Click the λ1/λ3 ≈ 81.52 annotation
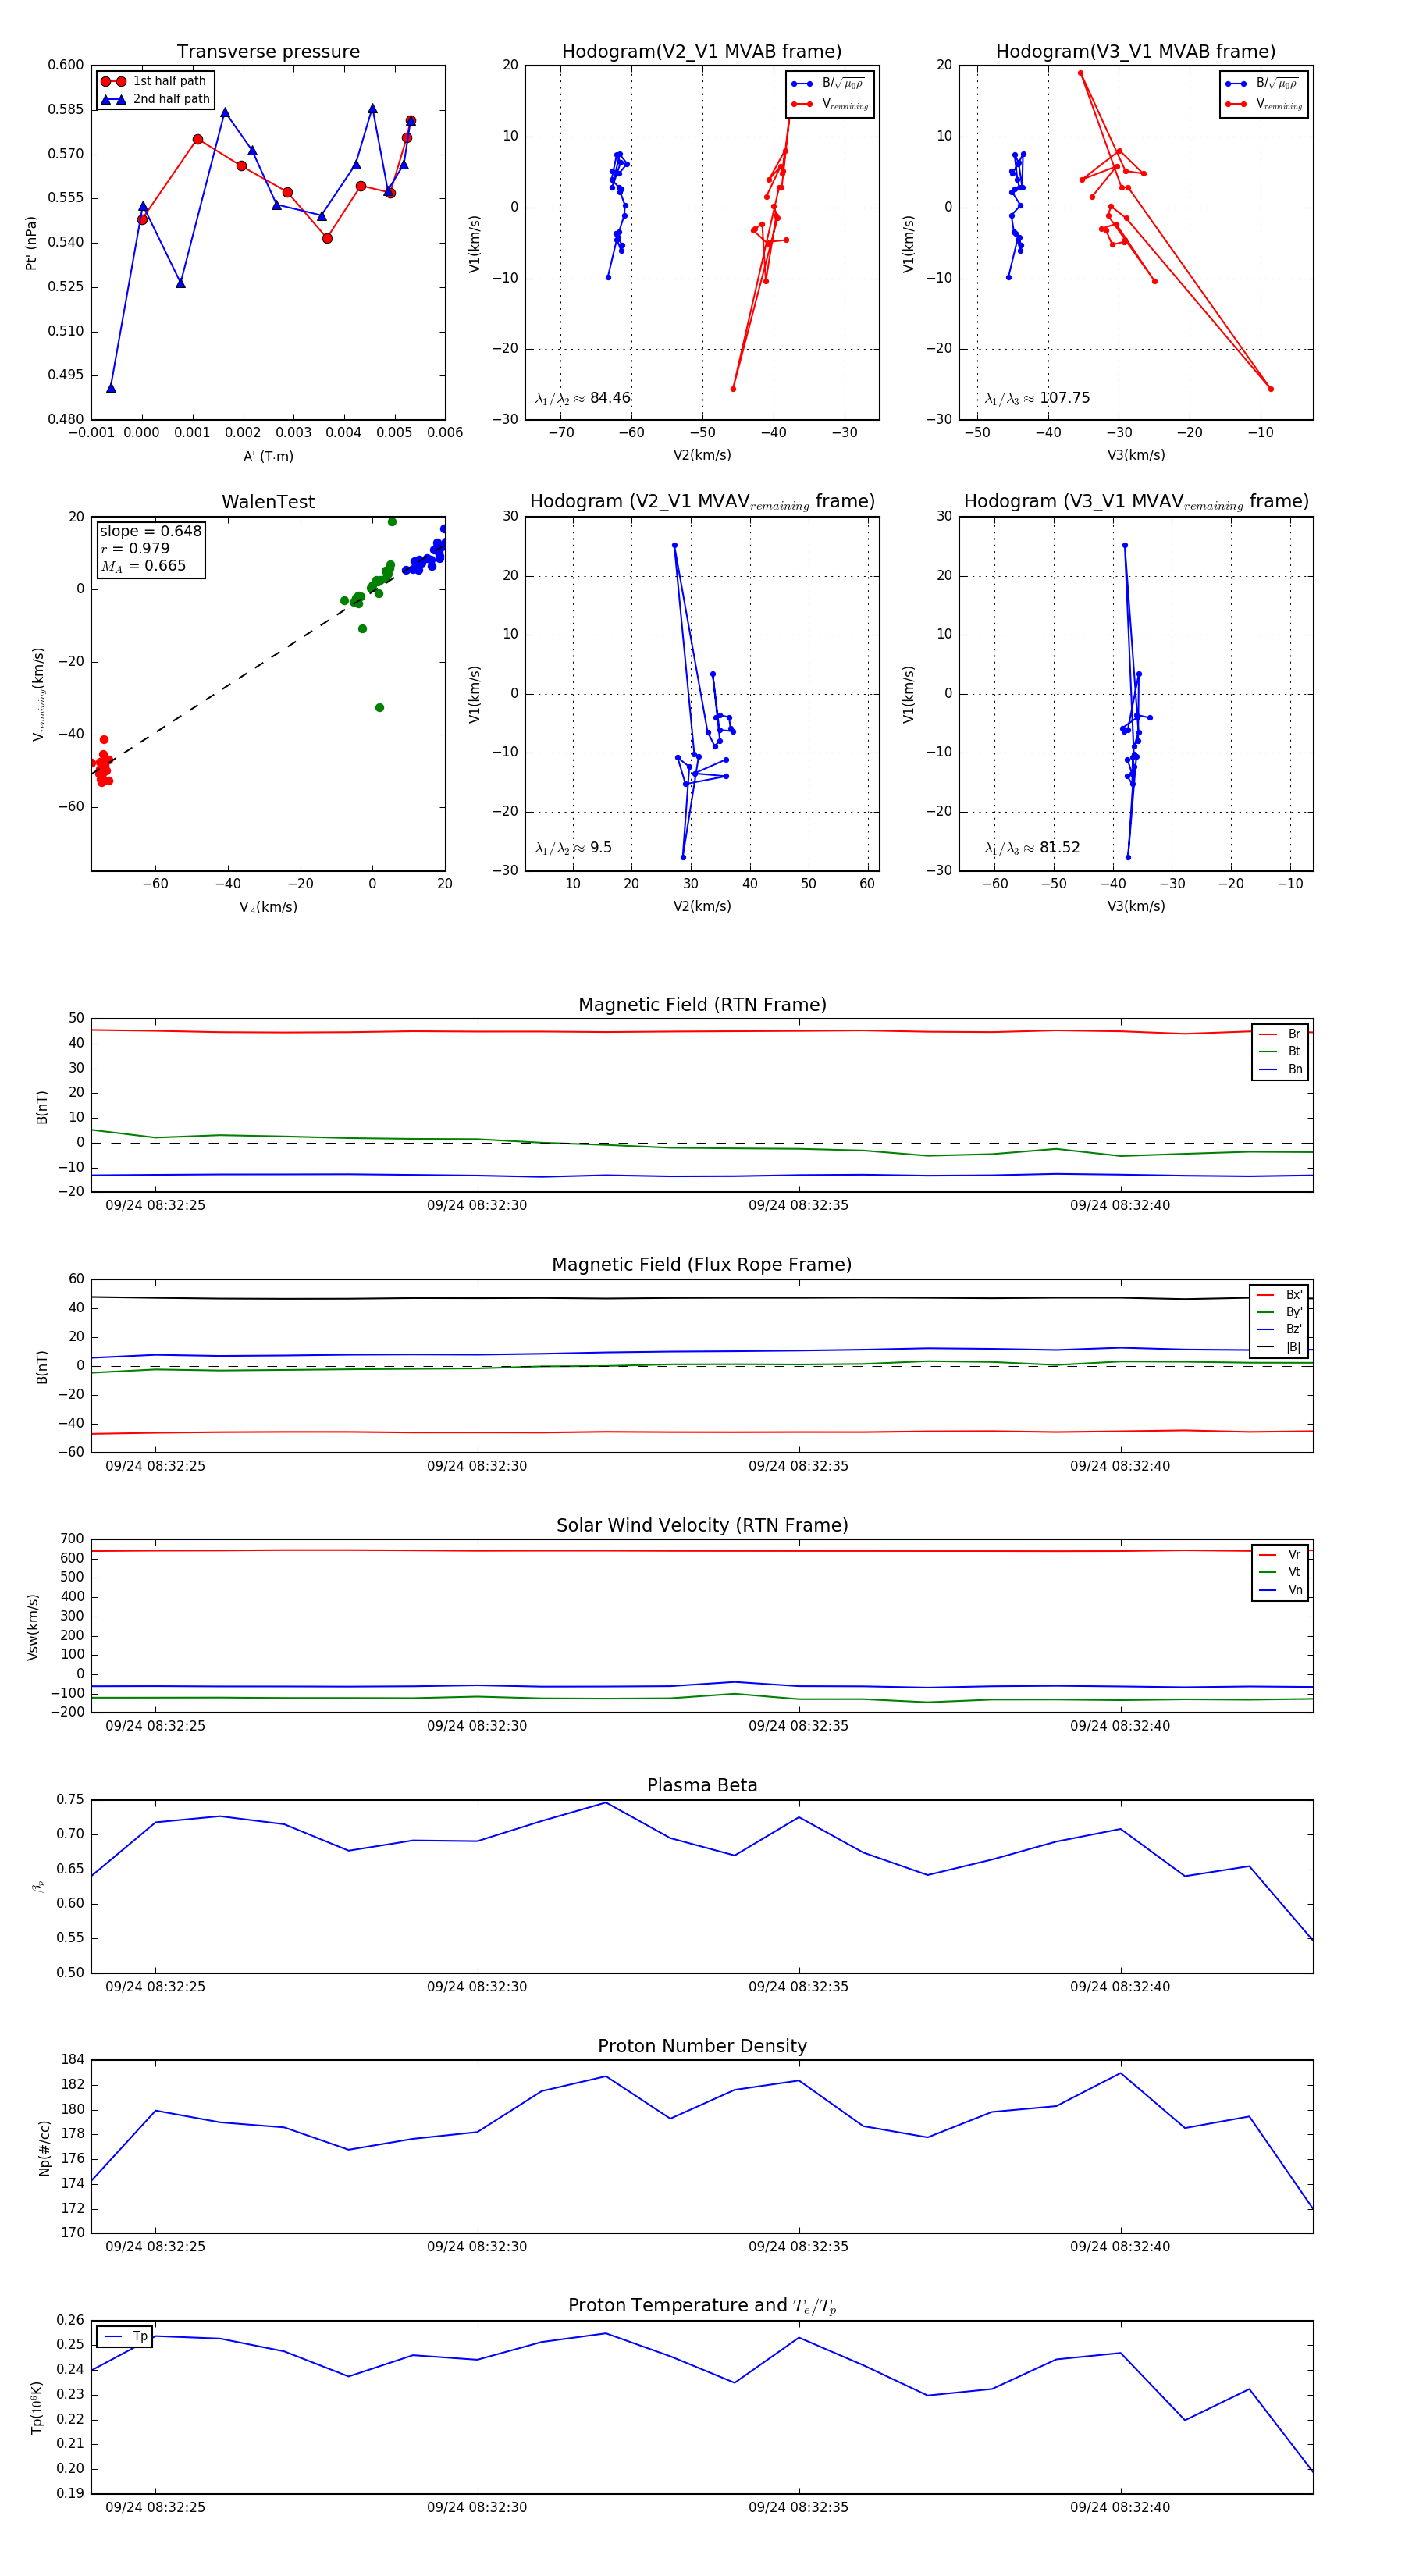The image size is (1405, 2576). [x=1032, y=848]
